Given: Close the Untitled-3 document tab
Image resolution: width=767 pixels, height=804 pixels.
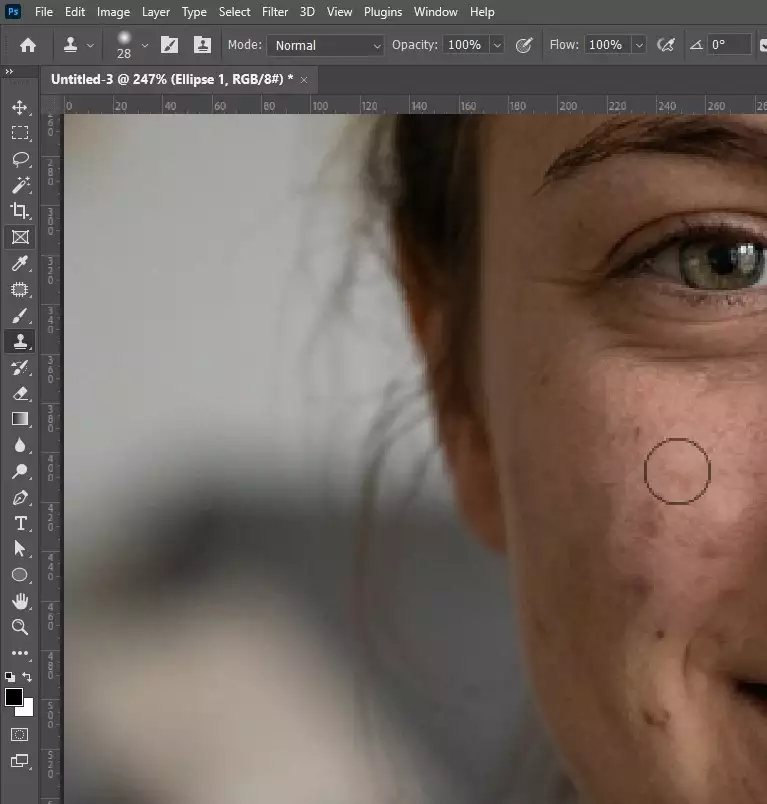Looking at the screenshot, I should click(304, 80).
